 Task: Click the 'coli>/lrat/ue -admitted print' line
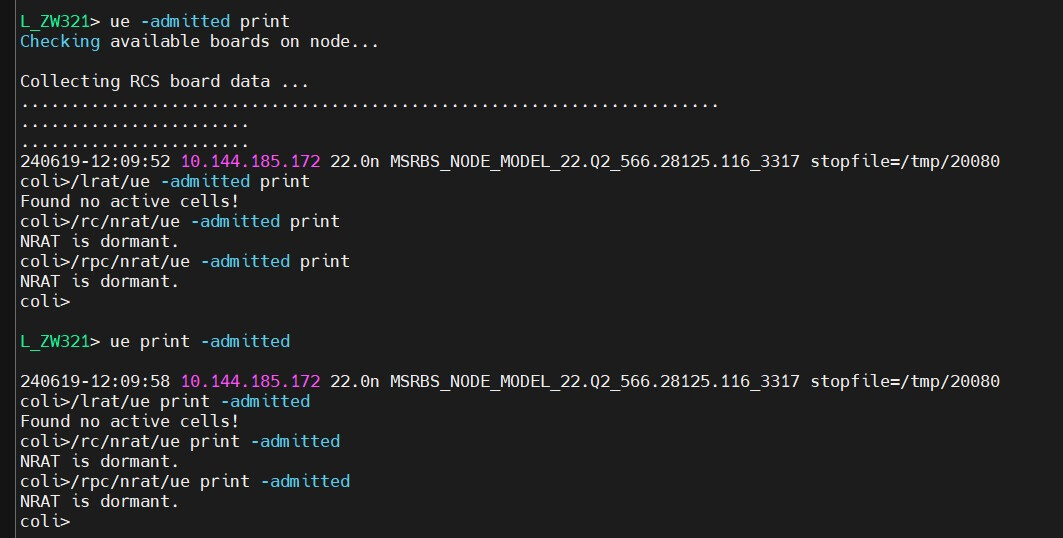pos(165,182)
